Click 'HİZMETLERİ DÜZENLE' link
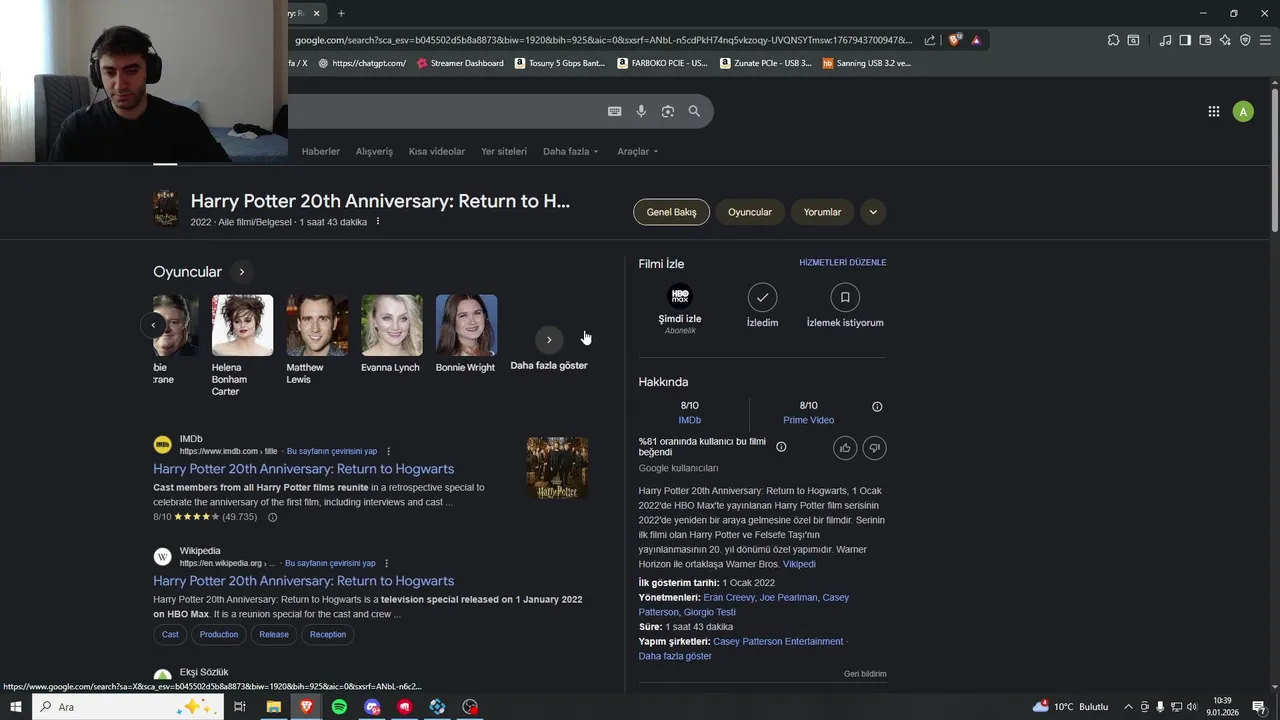1280x720 pixels. point(843,262)
